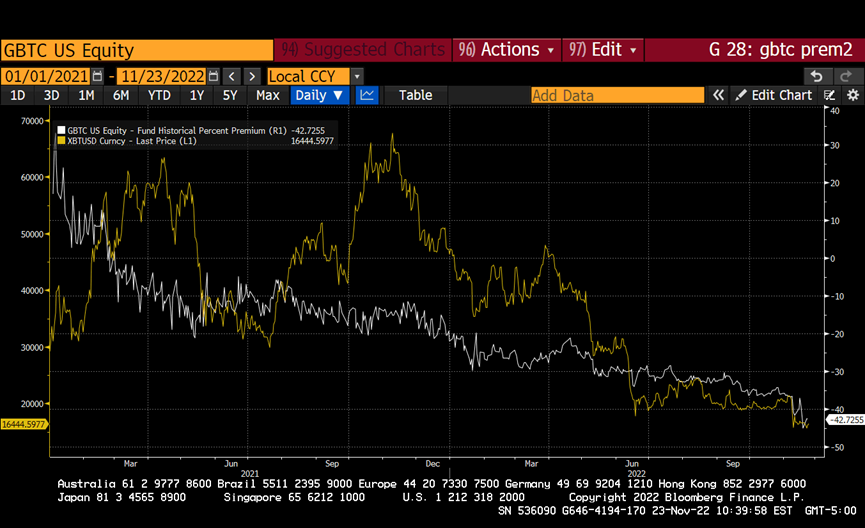Click the undo arrow icon

point(817,76)
